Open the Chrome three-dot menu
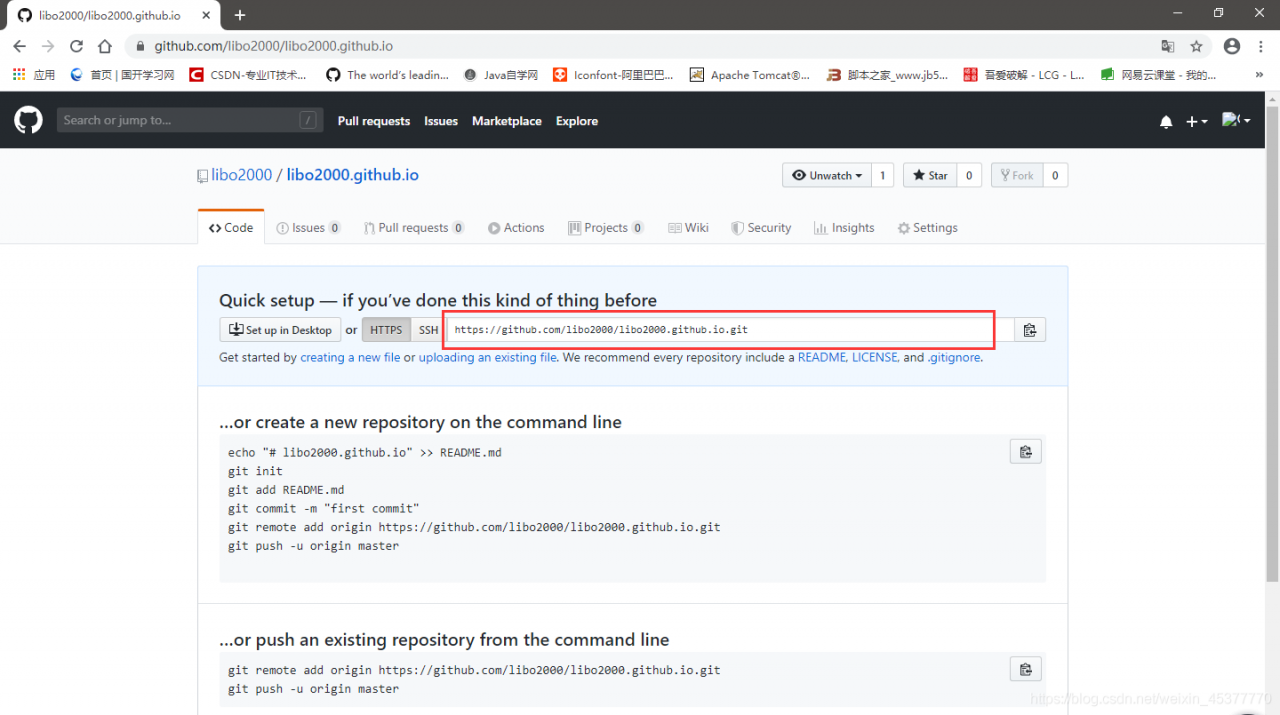The height and width of the screenshot is (715, 1280). tap(1260, 46)
